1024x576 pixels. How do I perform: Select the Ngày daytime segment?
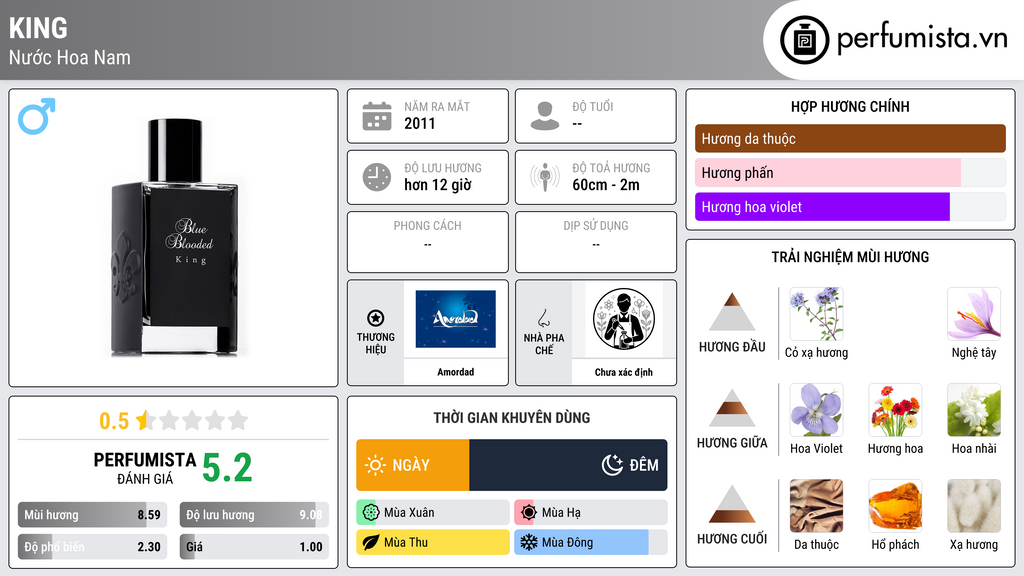point(413,465)
